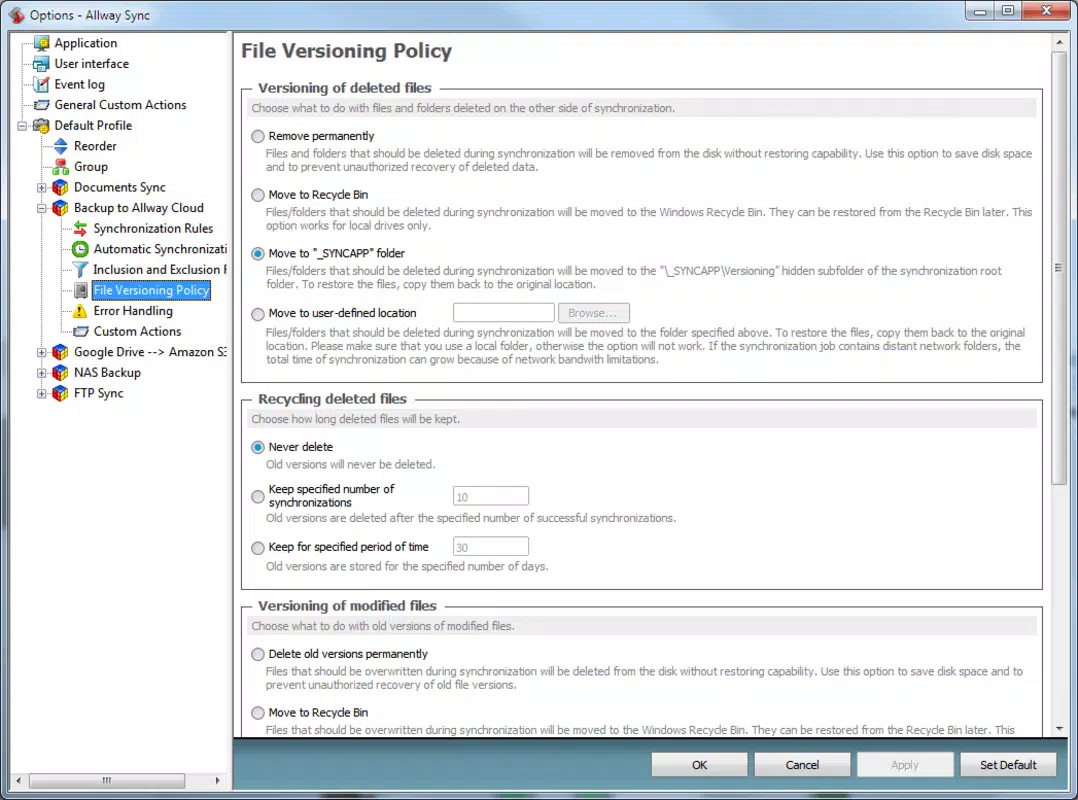
Task: Select Keep specified number of synchronizations
Action: click(258, 496)
